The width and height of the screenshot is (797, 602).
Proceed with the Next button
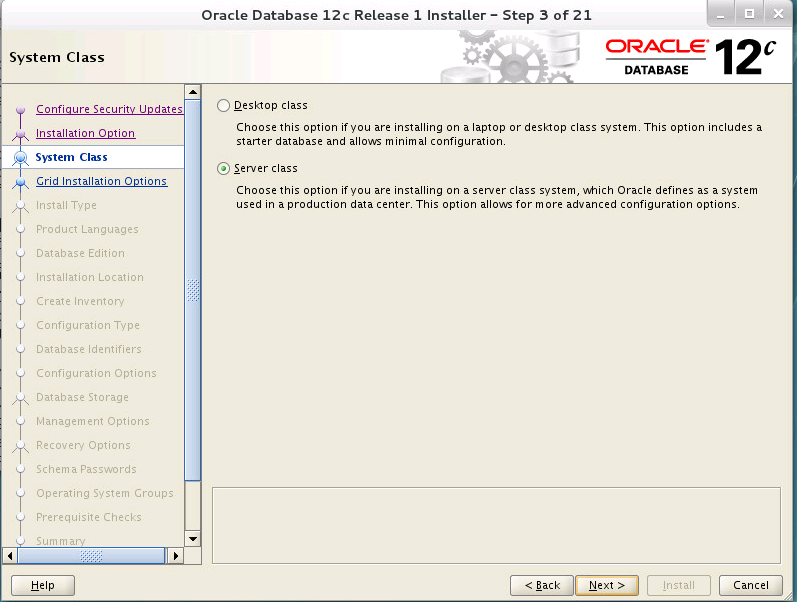tap(607, 585)
